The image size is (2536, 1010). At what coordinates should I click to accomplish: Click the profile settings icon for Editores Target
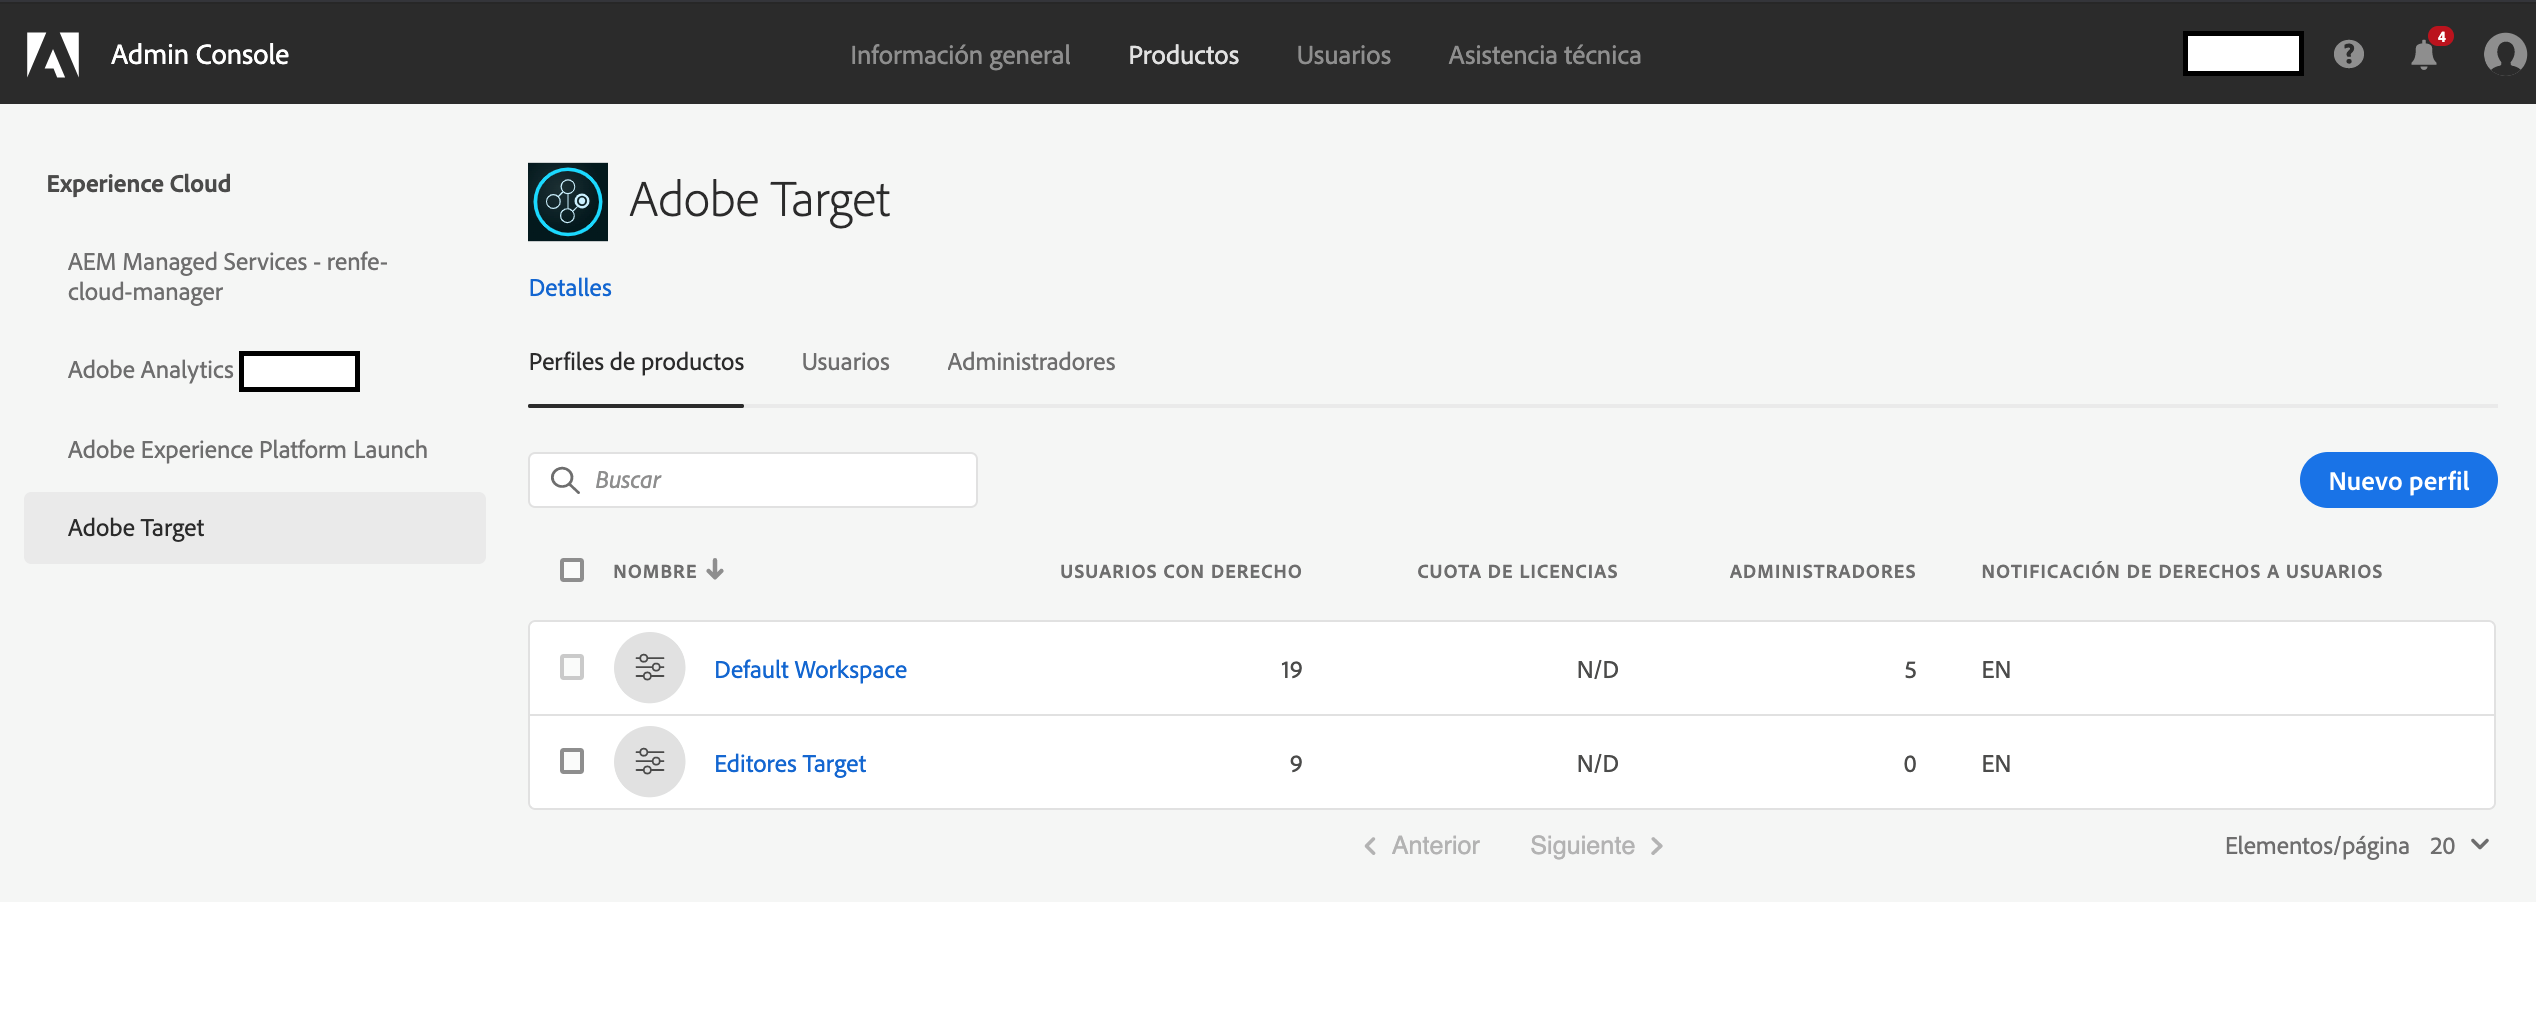(648, 762)
